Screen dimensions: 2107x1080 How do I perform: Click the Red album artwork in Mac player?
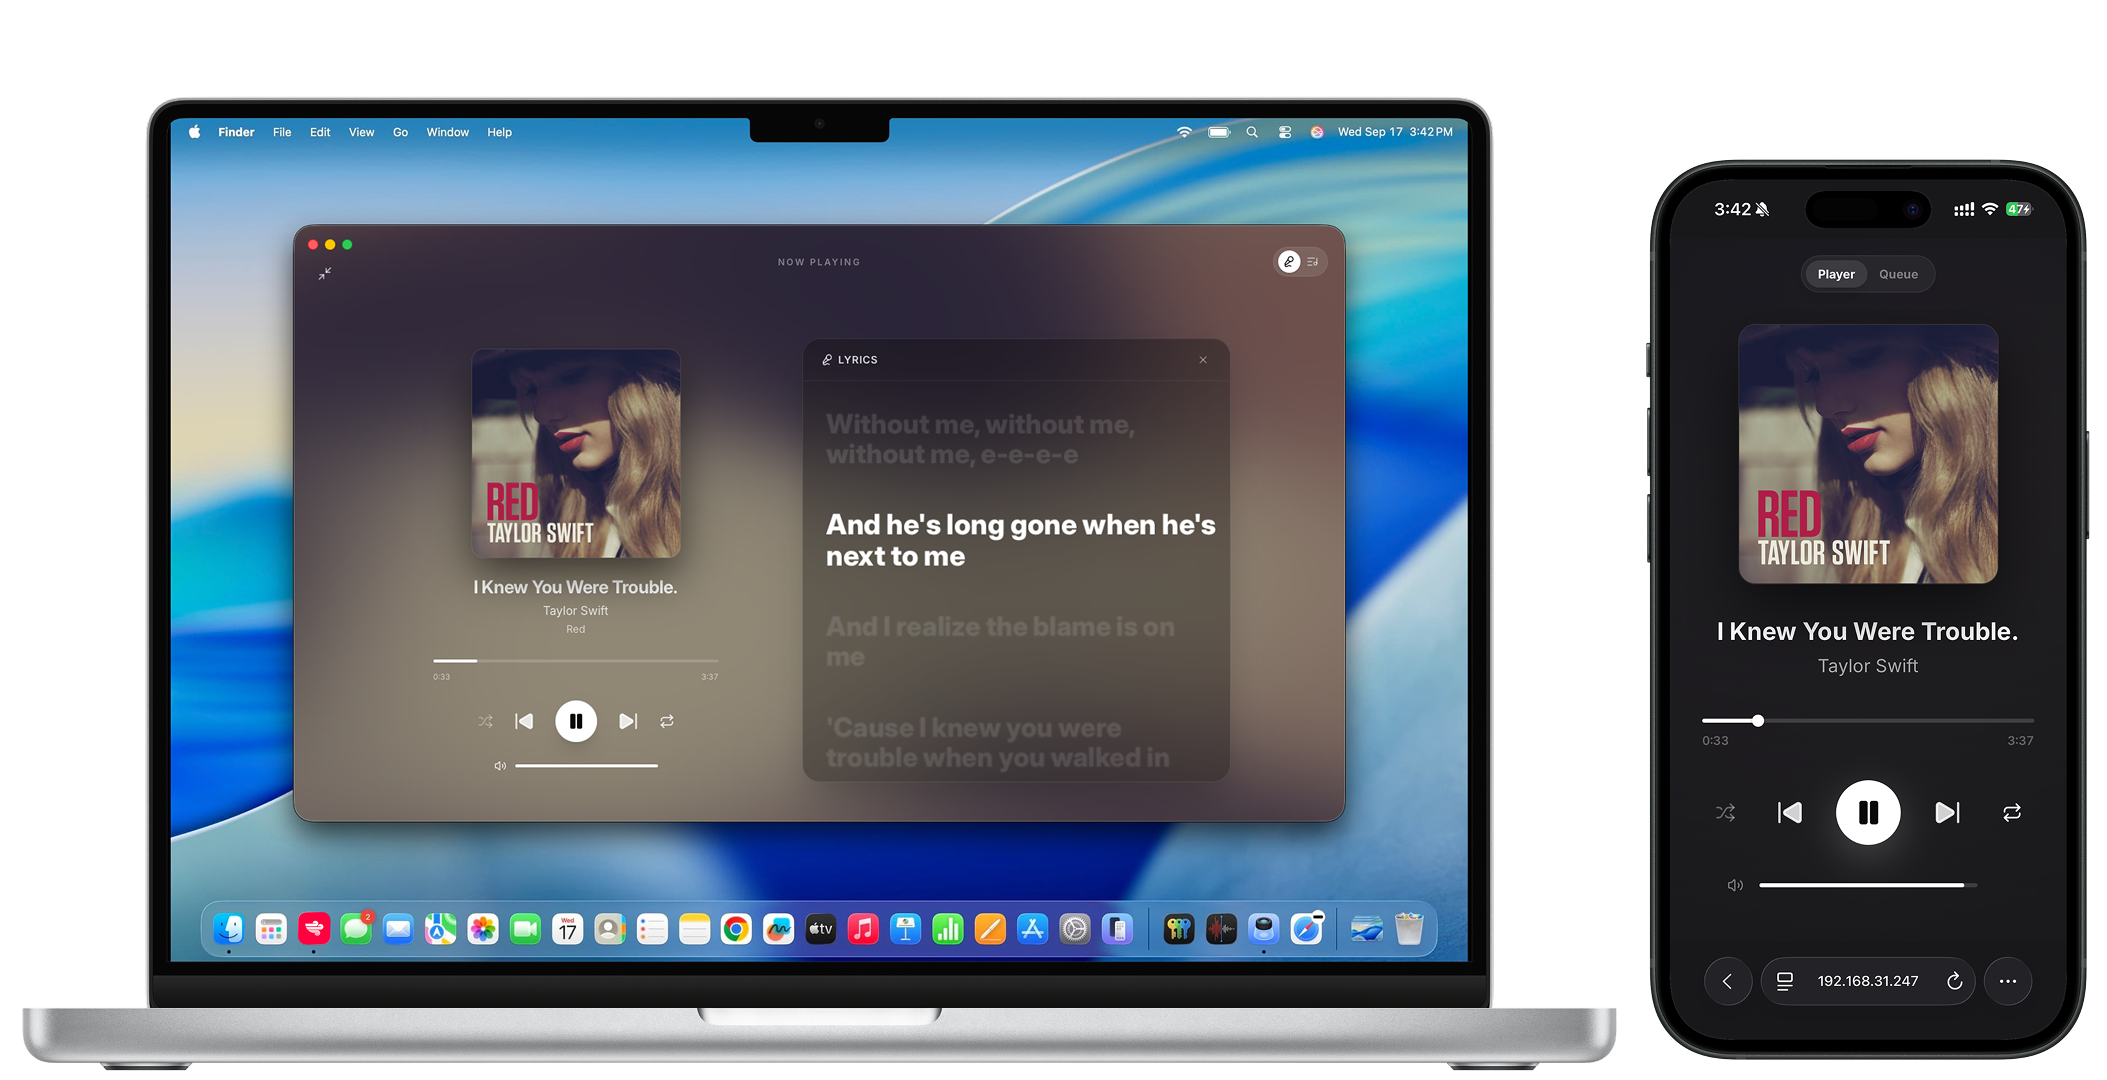click(576, 453)
